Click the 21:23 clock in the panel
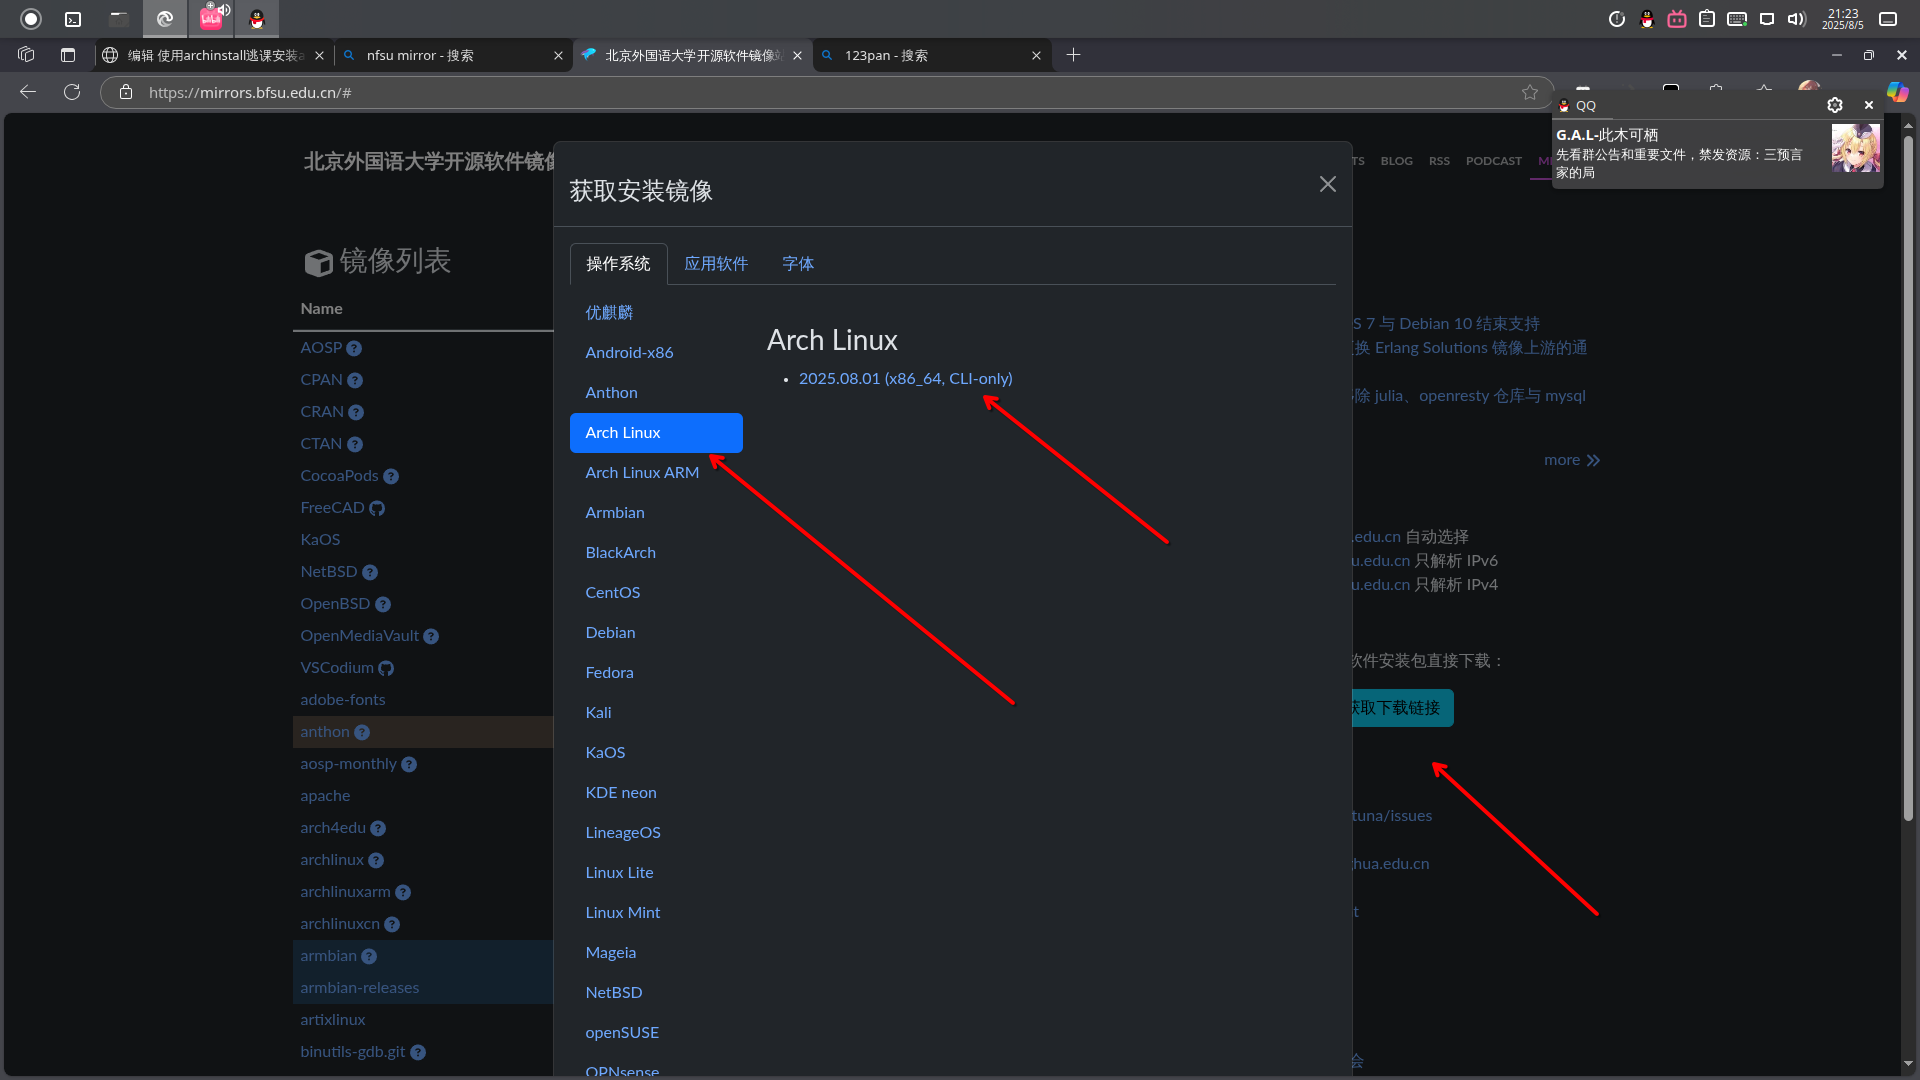1920x1080 pixels. pos(1842,19)
